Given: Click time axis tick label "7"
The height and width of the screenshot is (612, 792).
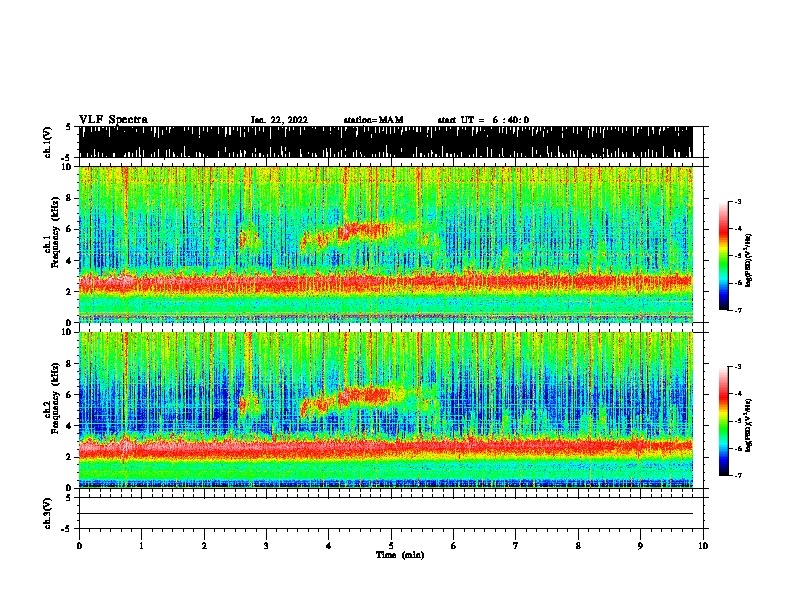Looking at the screenshot, I should [x=516, y=546].
